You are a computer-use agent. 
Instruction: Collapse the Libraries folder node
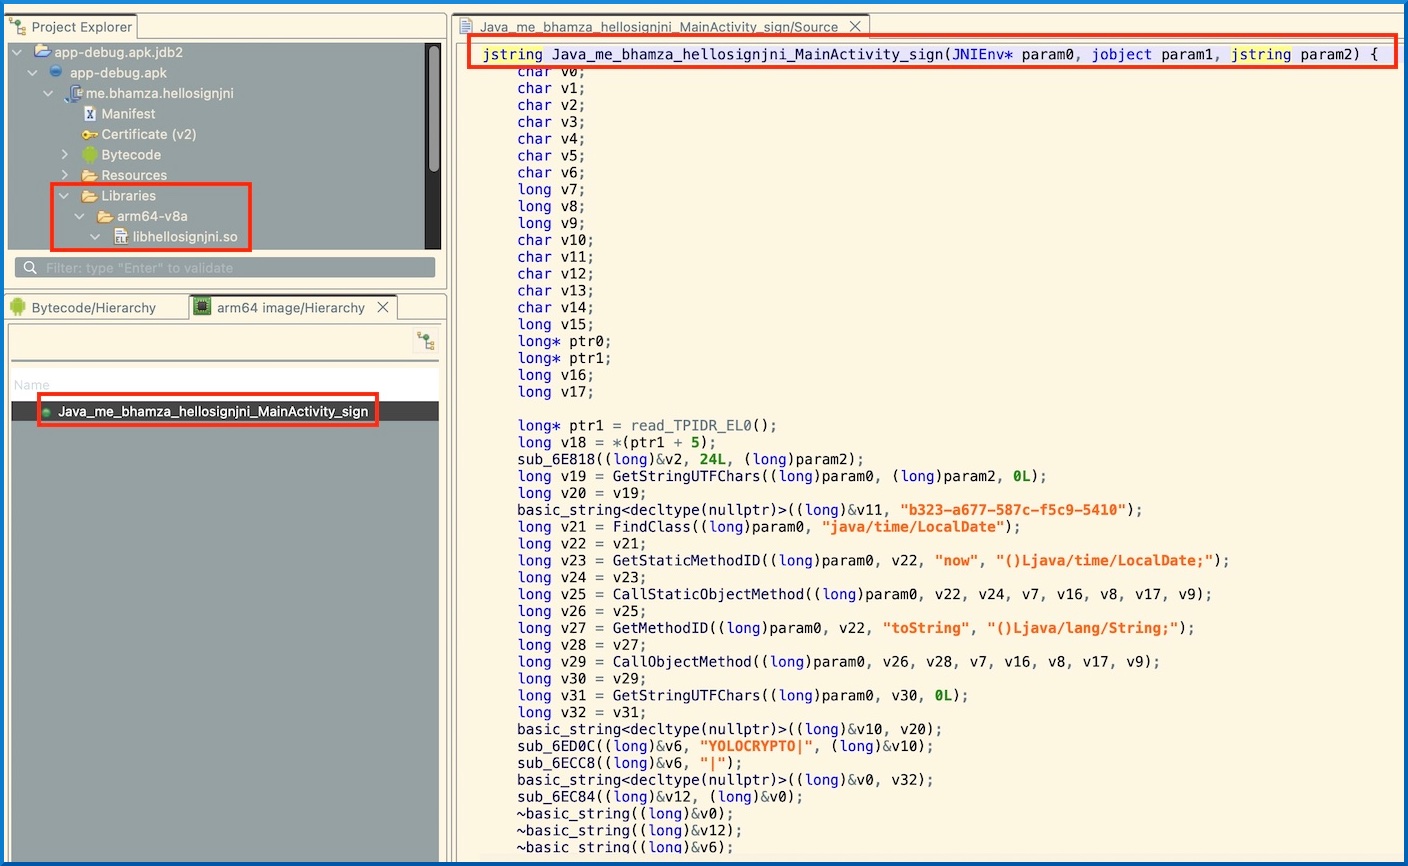65,196
